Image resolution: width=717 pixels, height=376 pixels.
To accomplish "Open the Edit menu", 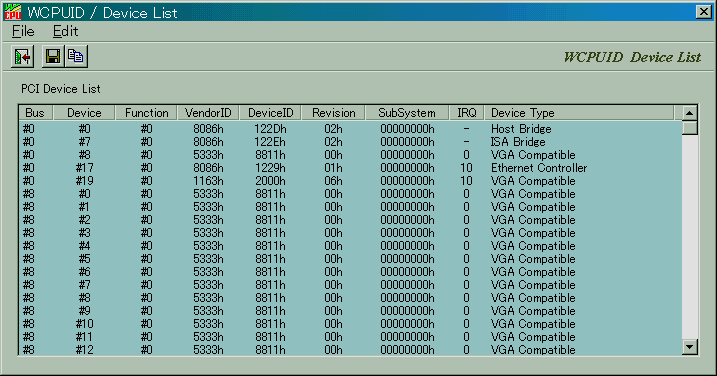I will point(65,31).
